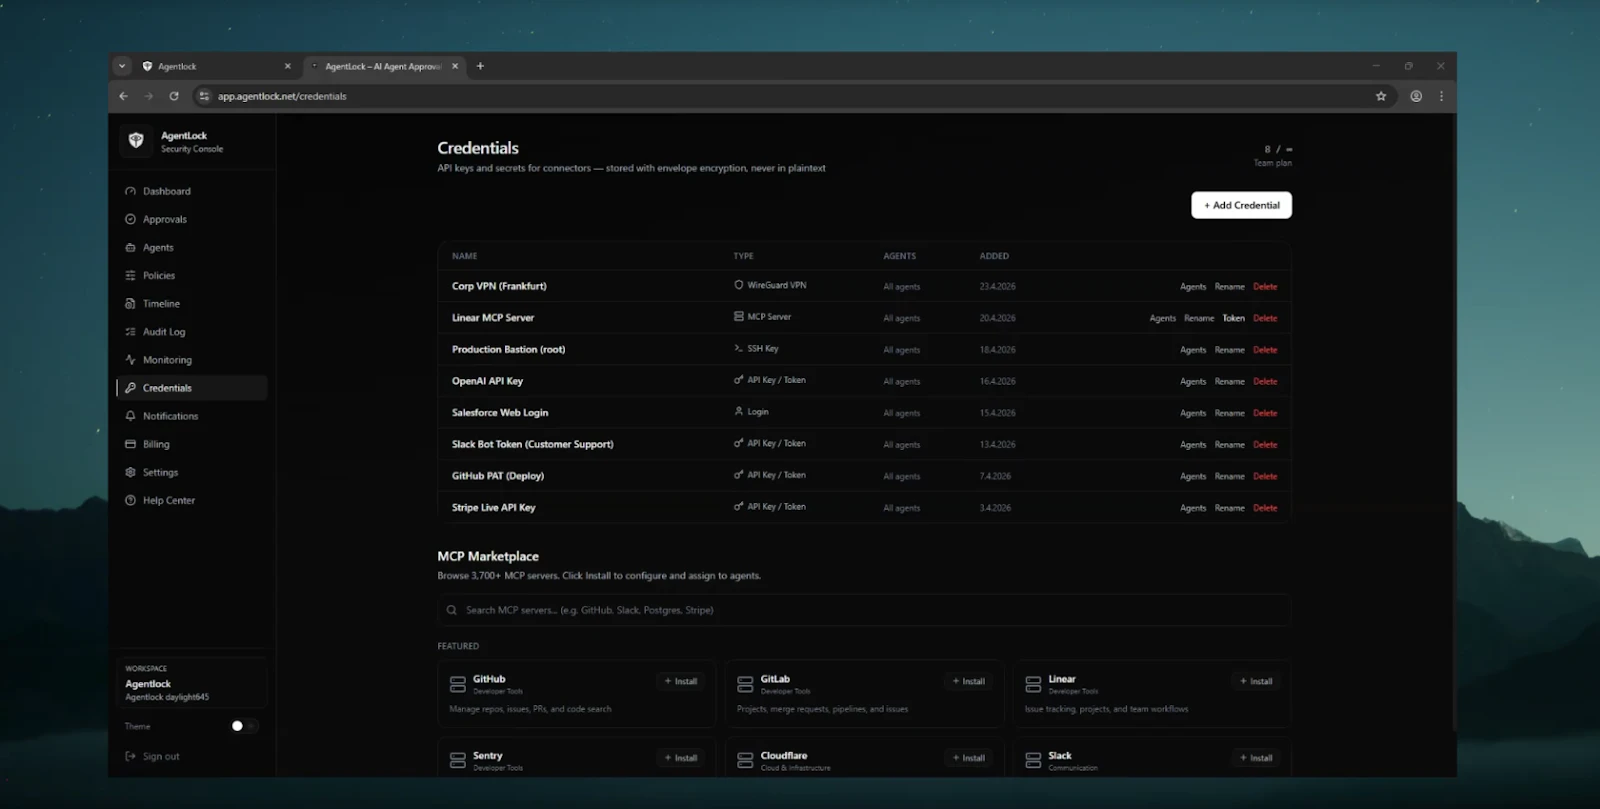1600x809 pixels.
Task: Click the Search MCP servers field
Action: tap(864, 610)
